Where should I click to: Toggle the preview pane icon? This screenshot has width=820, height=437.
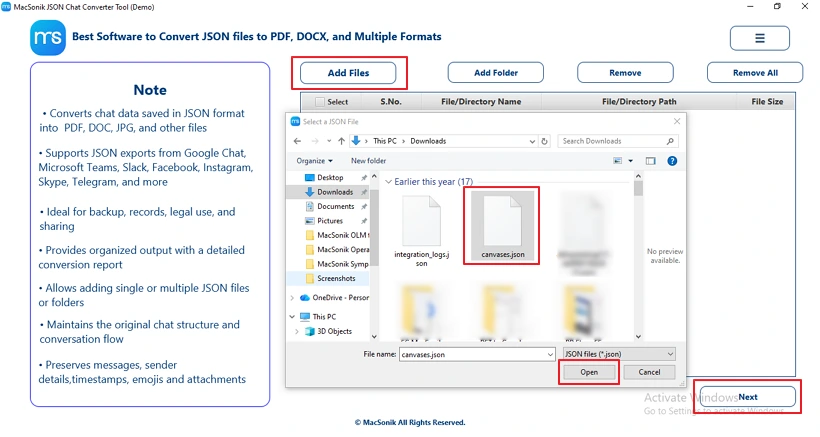pyautogui.click(x=650, y=161)
